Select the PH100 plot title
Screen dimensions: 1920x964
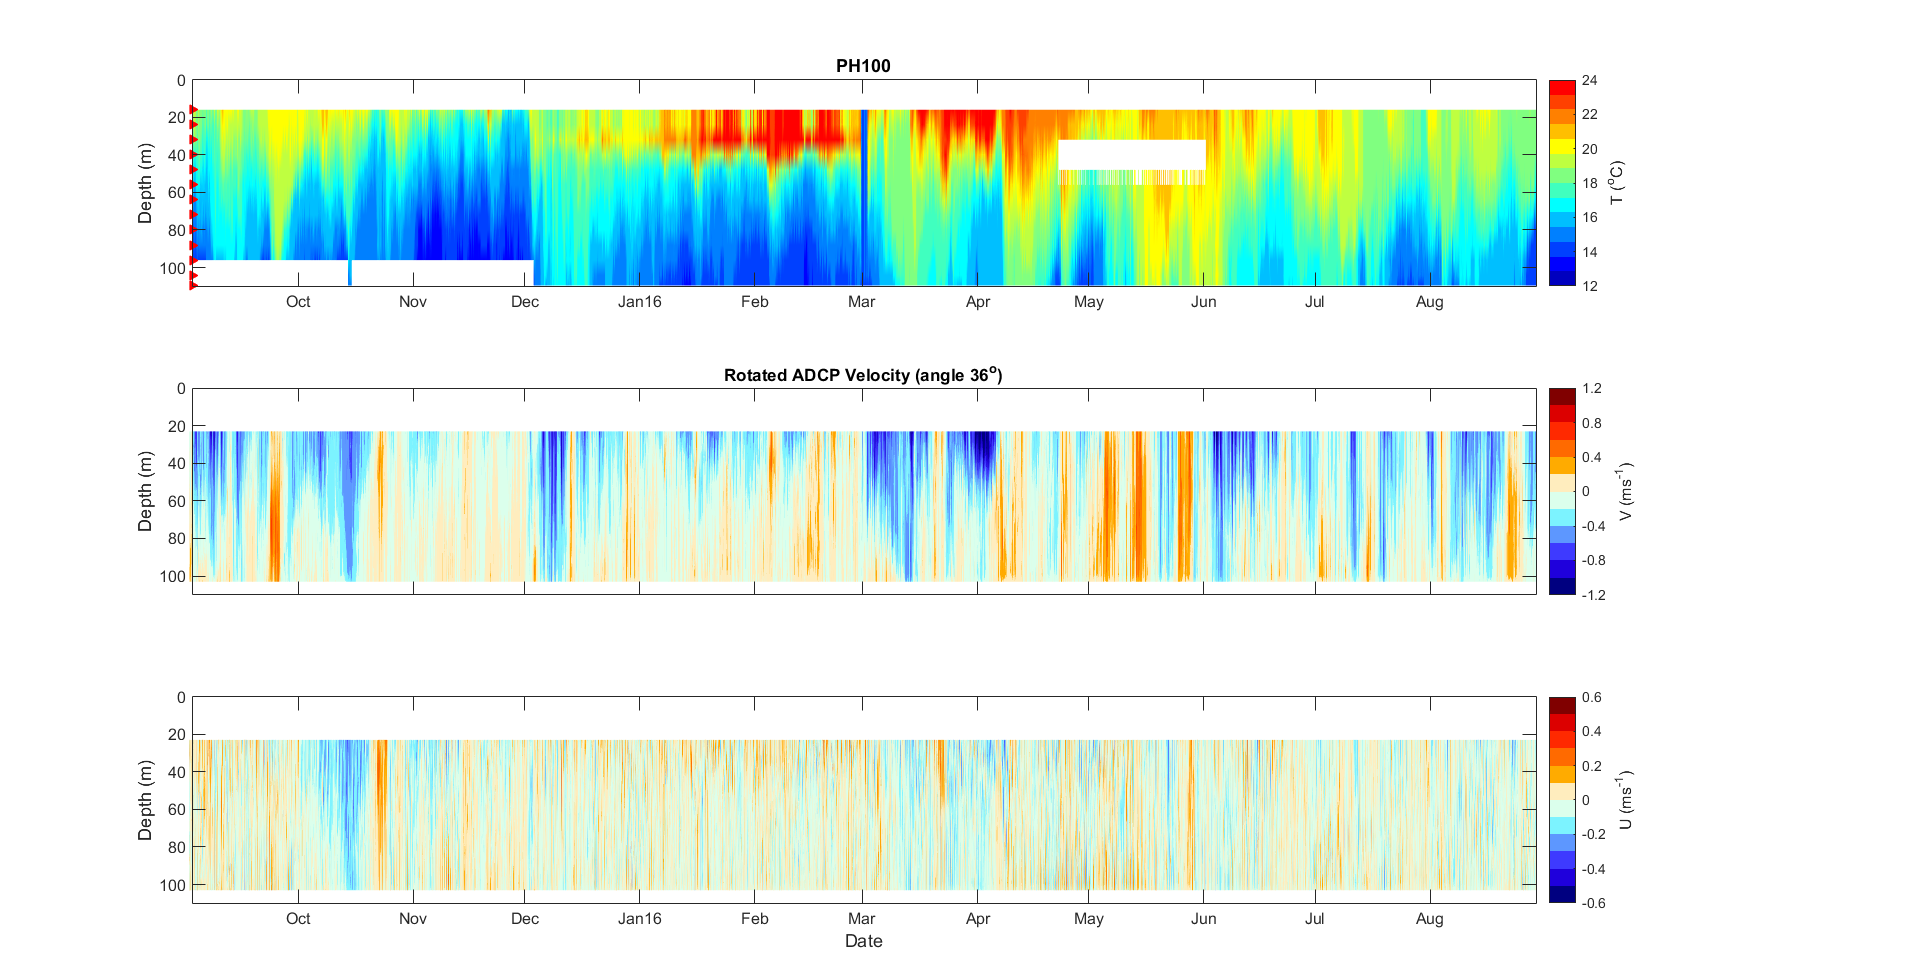point(863,66)
